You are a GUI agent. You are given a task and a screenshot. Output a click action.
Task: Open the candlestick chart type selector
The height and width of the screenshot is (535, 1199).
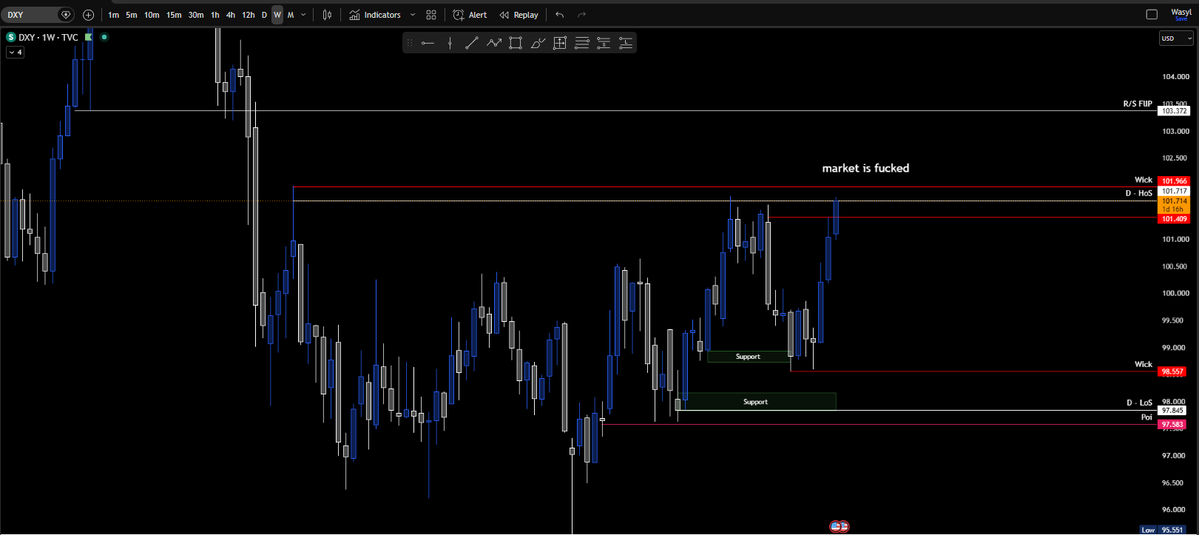point(327,15)
